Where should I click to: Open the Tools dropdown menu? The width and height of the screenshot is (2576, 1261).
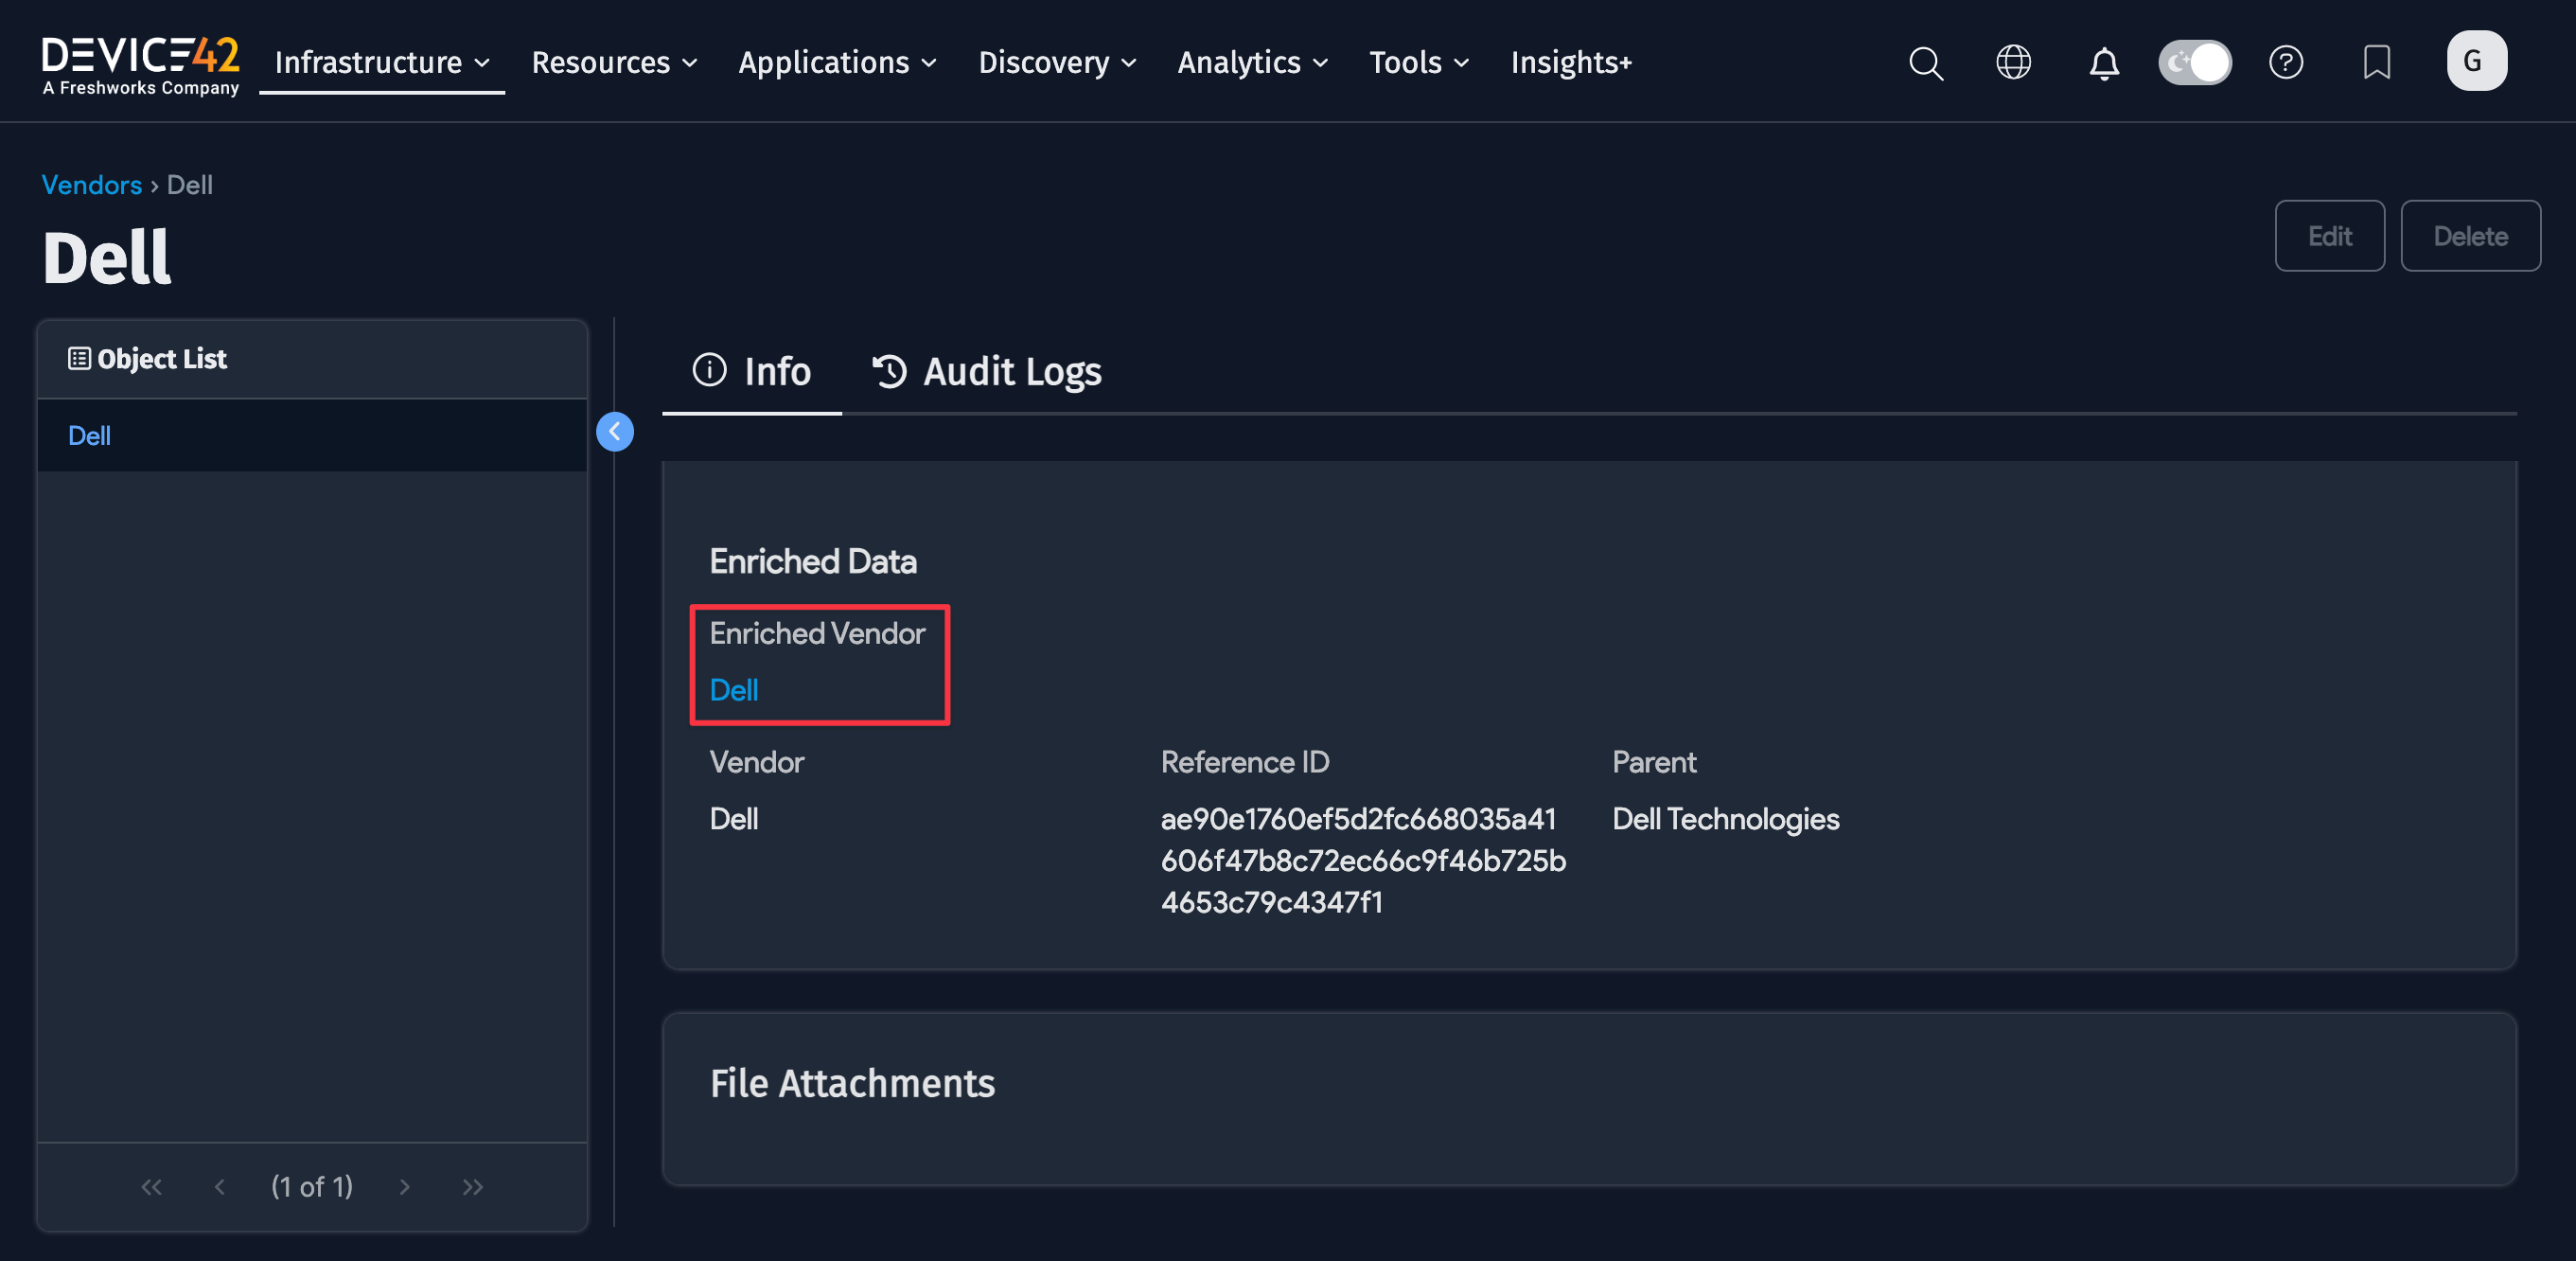pos(1418,63)
